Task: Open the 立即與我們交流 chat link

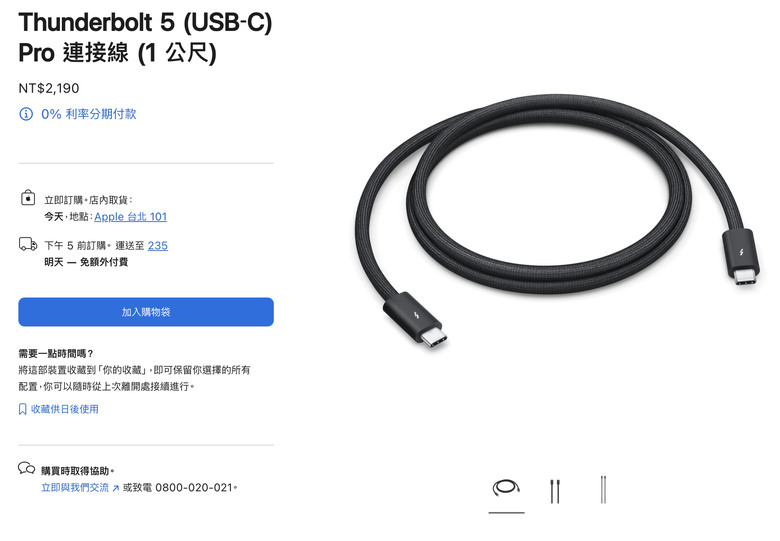Action: [75, 487]
